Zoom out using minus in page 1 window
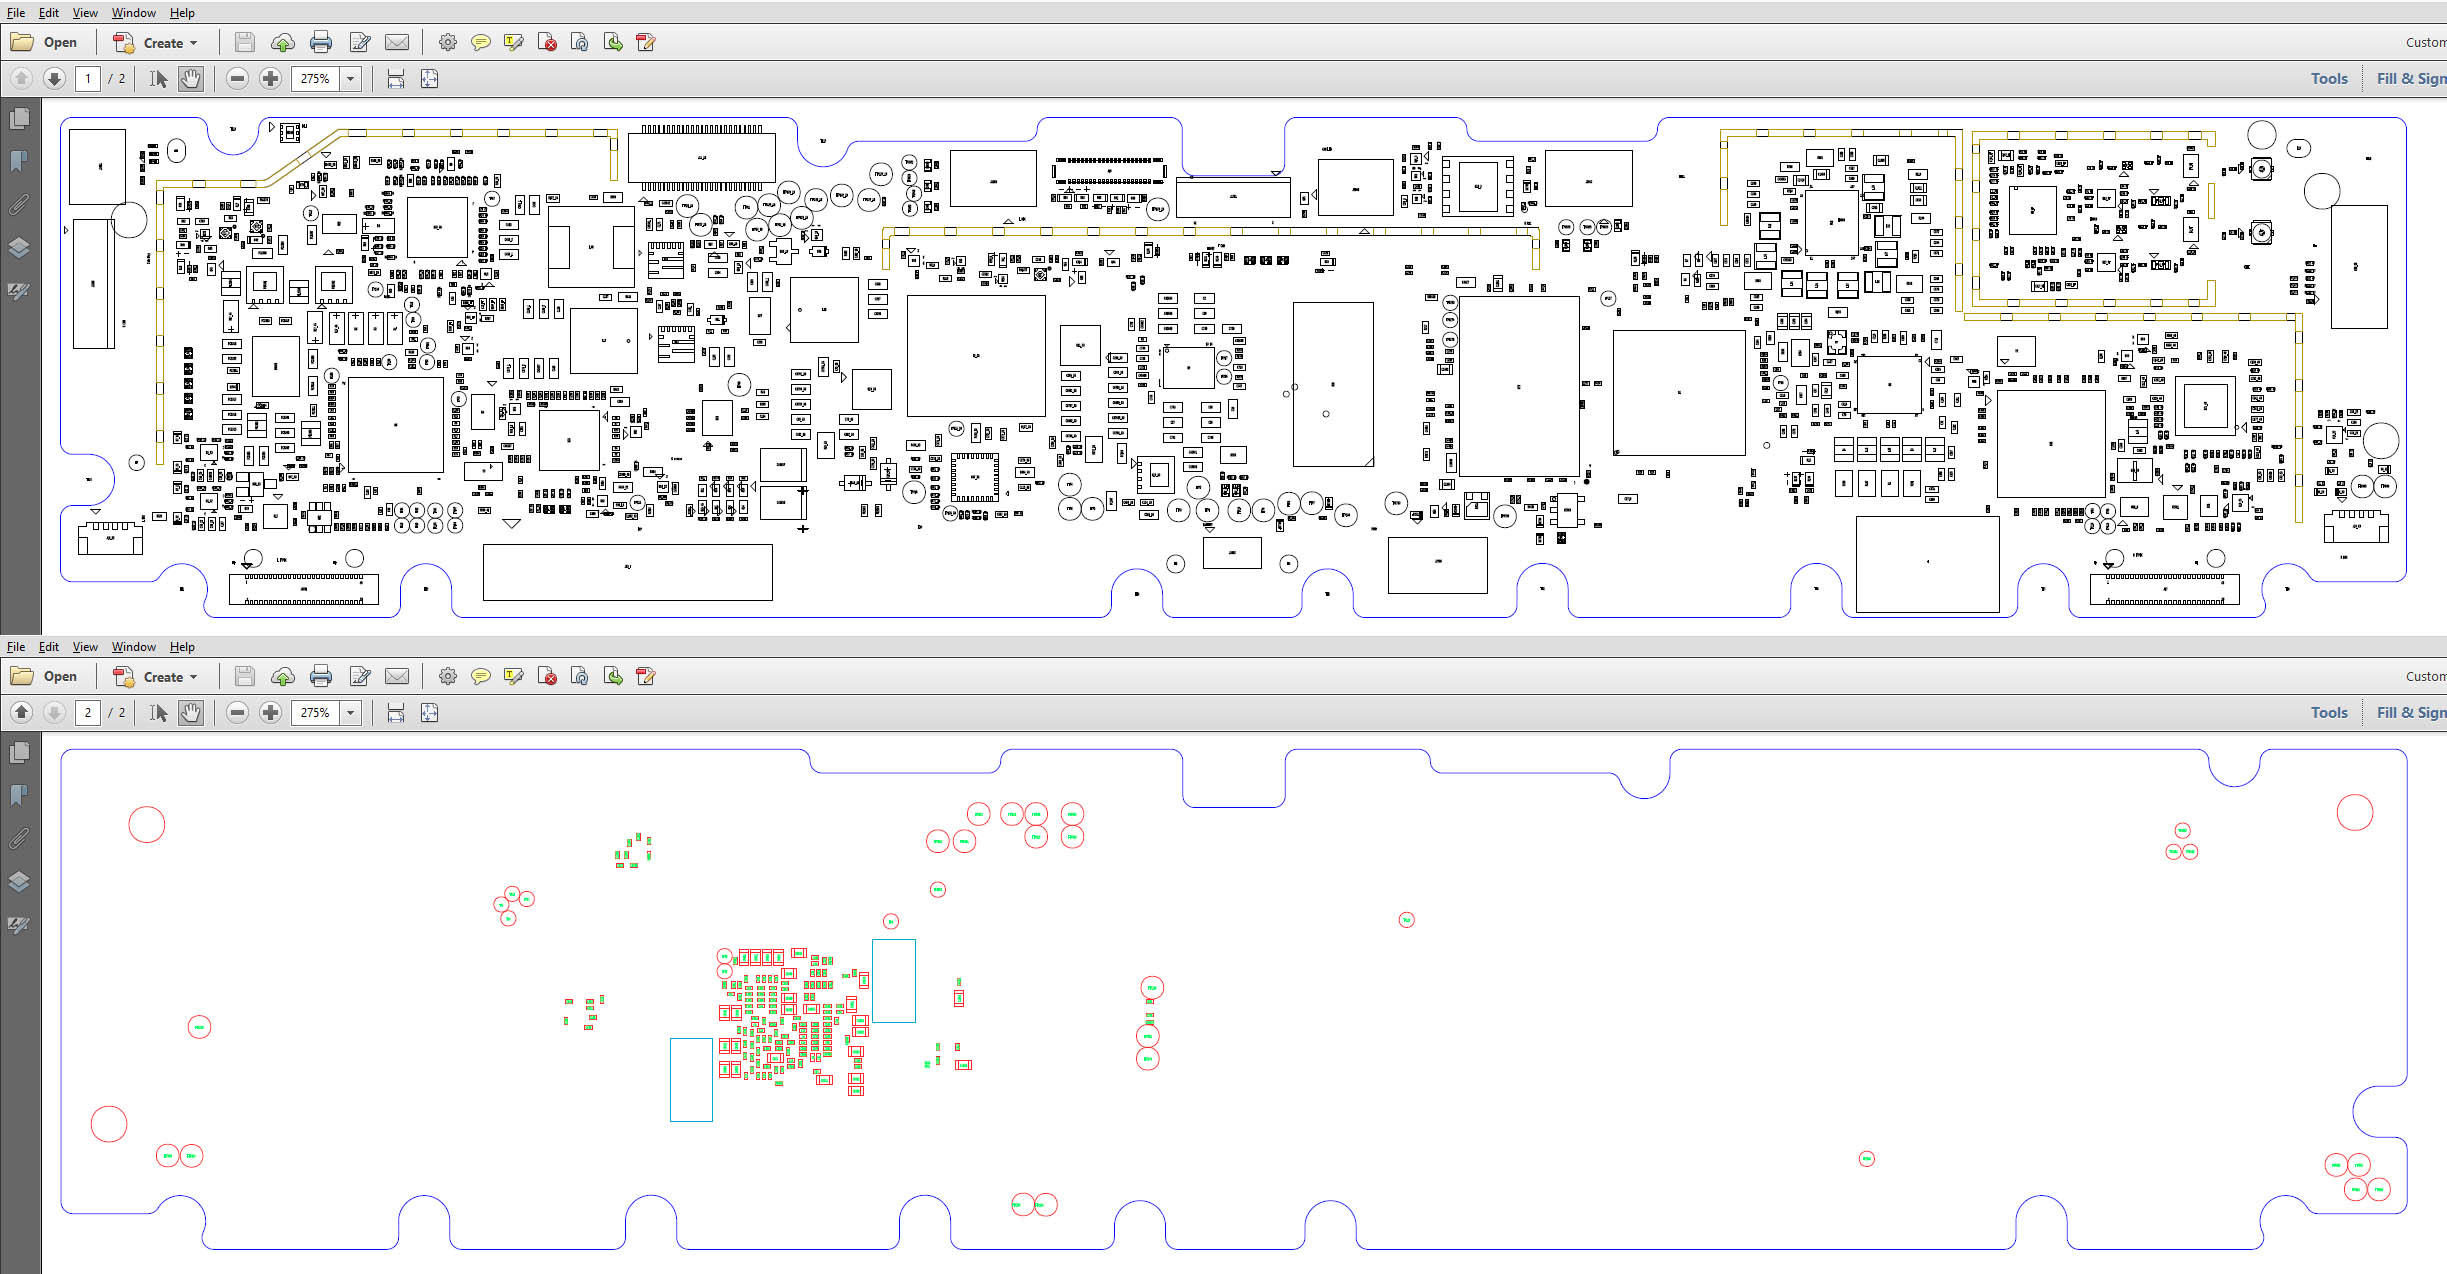2447x1274 pixels. click(x=237, y=79)
